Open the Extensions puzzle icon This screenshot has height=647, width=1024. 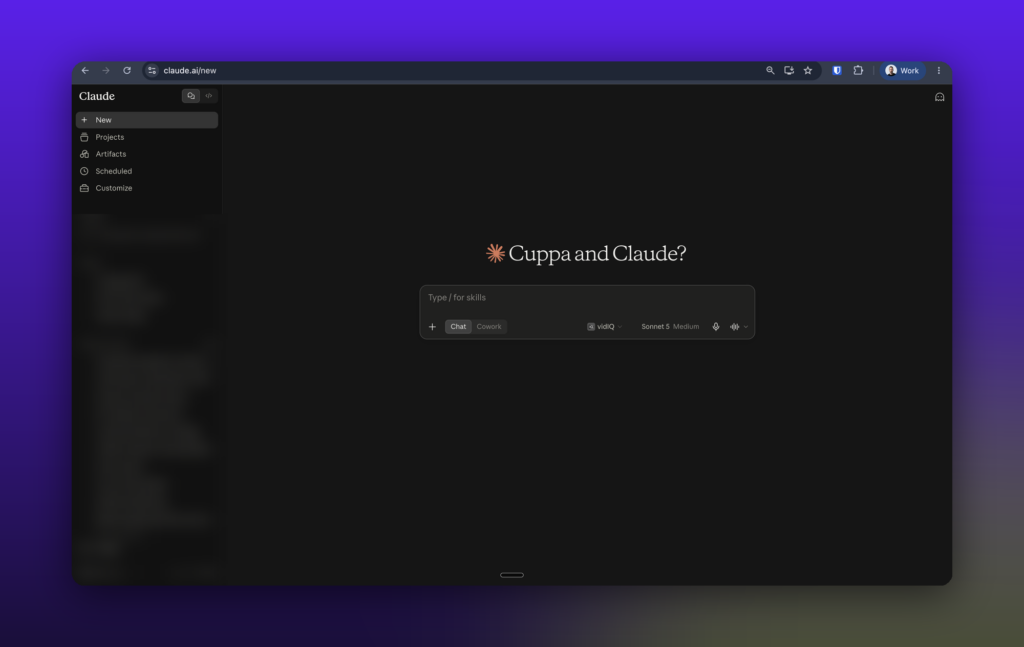point(858,71)
